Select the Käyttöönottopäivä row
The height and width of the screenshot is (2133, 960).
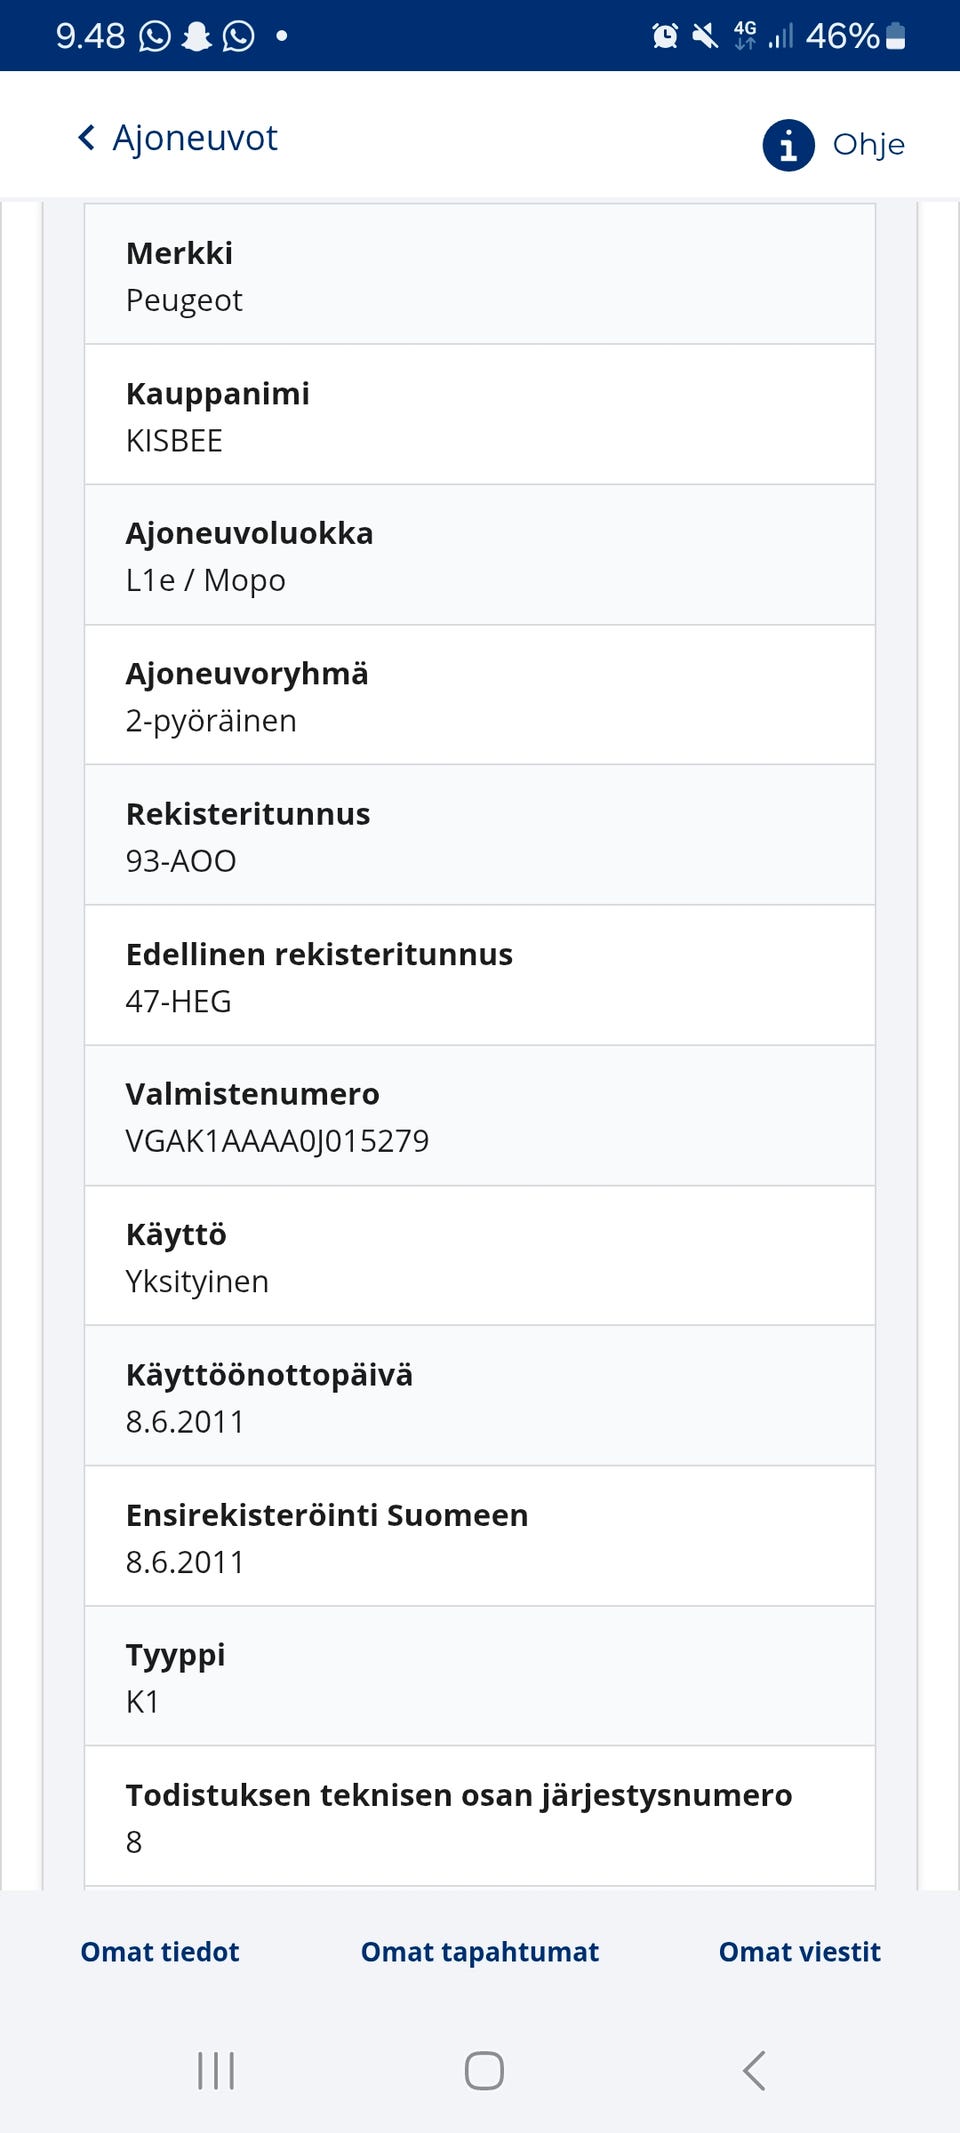(480, 1396)
